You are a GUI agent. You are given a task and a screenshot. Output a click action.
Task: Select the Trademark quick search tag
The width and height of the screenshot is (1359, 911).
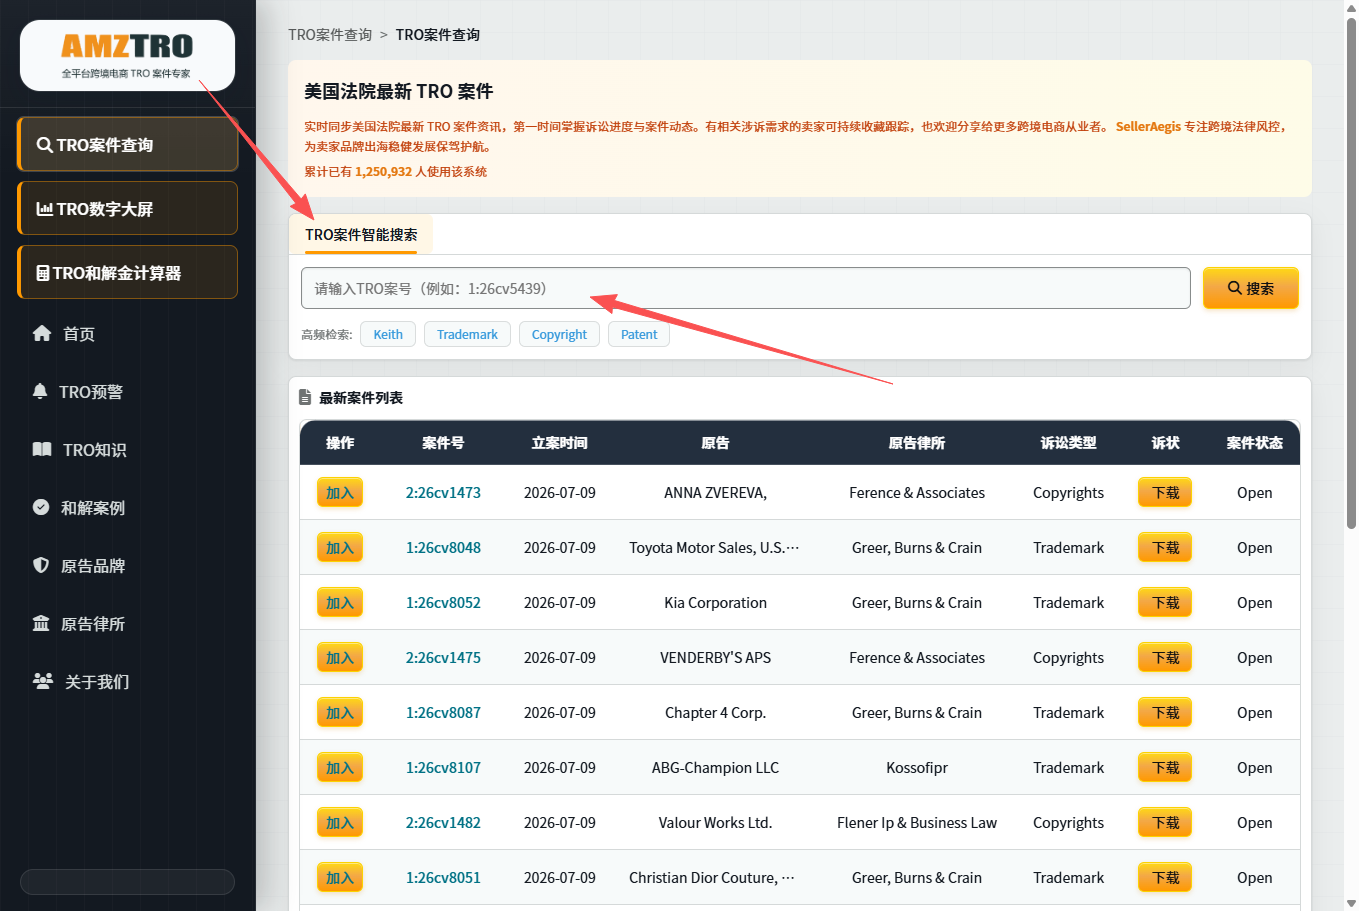(x=467, y=334)
